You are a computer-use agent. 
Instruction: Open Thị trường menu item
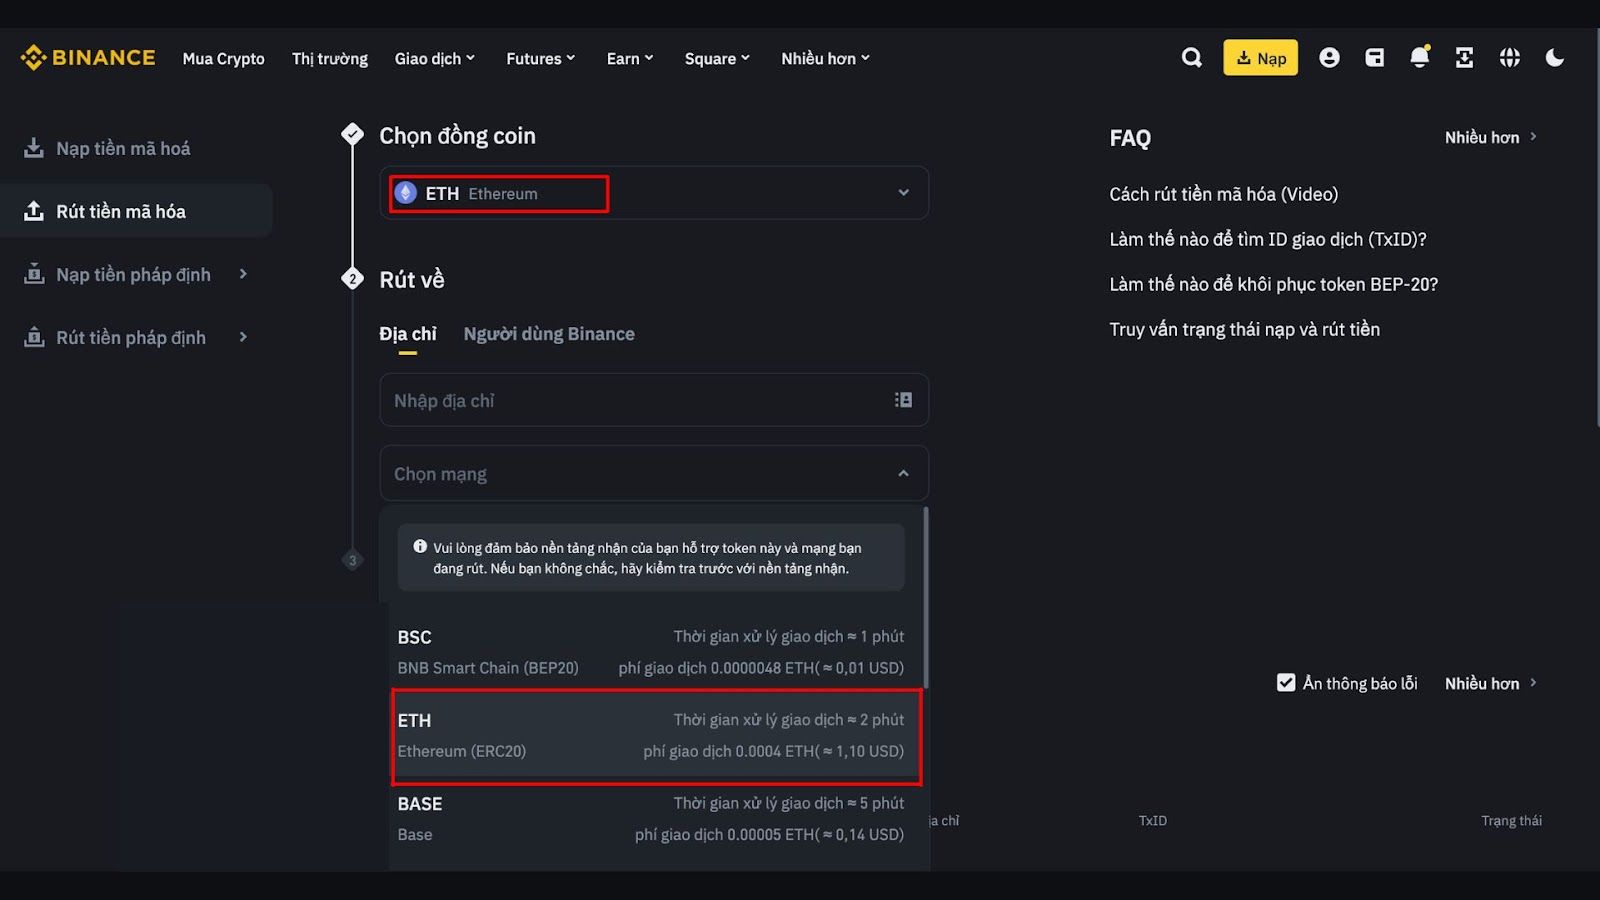click(330, 58)
